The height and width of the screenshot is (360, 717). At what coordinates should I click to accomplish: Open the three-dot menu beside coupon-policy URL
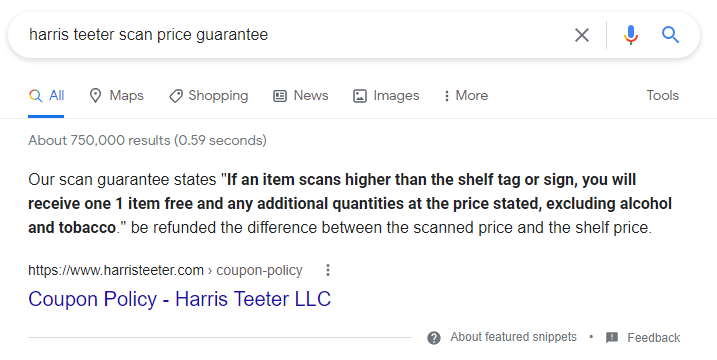327,270
